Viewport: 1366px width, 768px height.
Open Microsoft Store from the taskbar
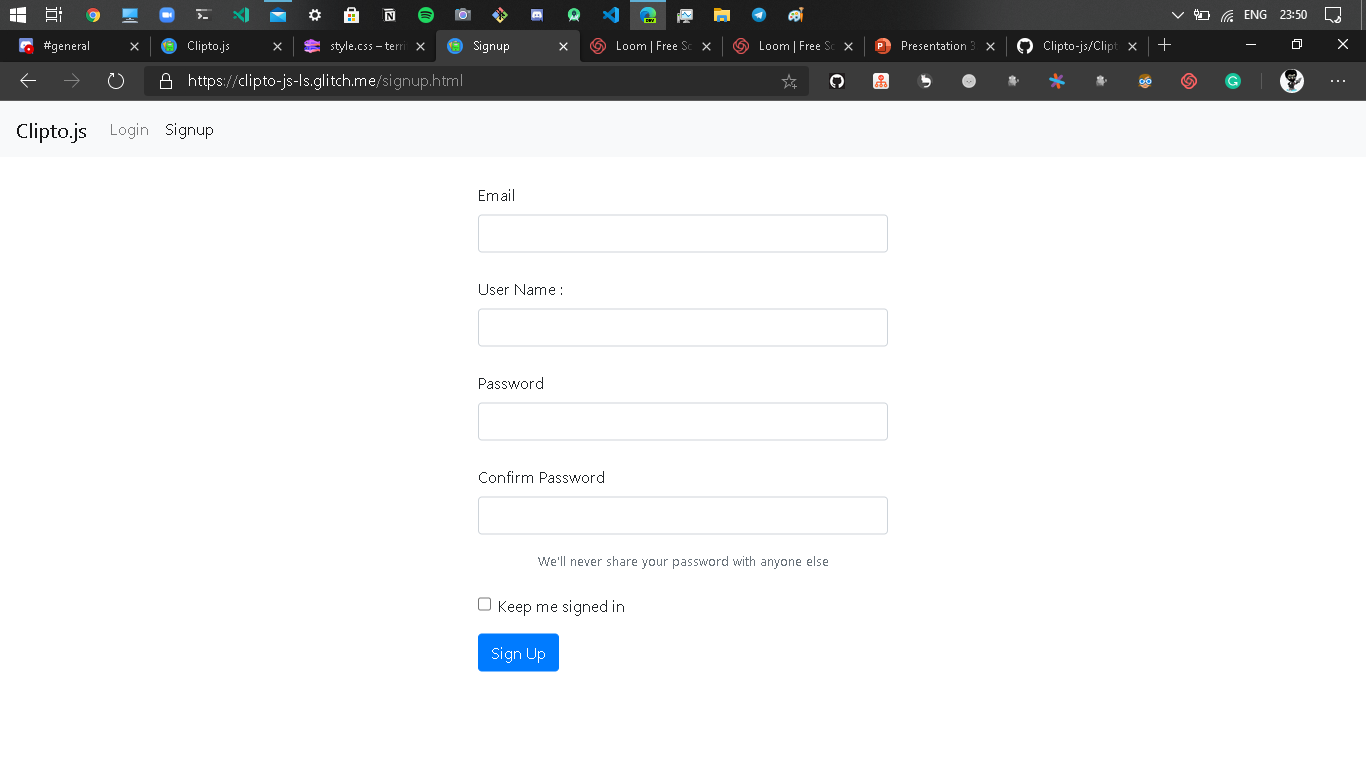pos(351,15)
